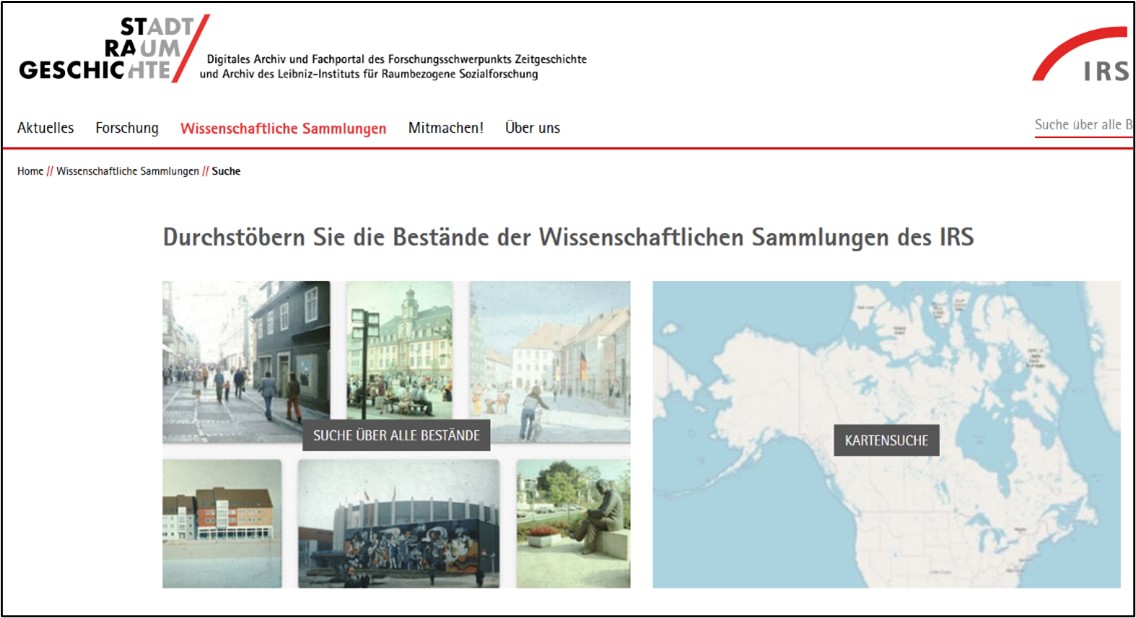This screenshot has width=1136, height=618.
Task: Open the Mitmachen! page
Action: [445, 128]
